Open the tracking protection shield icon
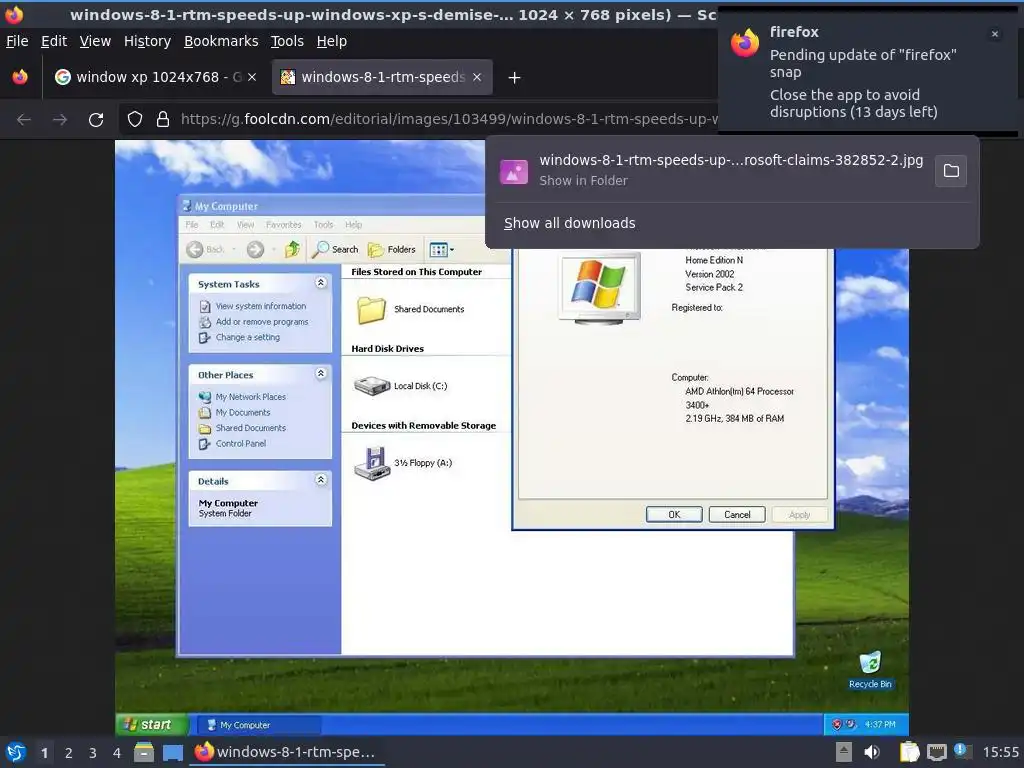This screenshot has width=1024, height=768. (135, 120)
